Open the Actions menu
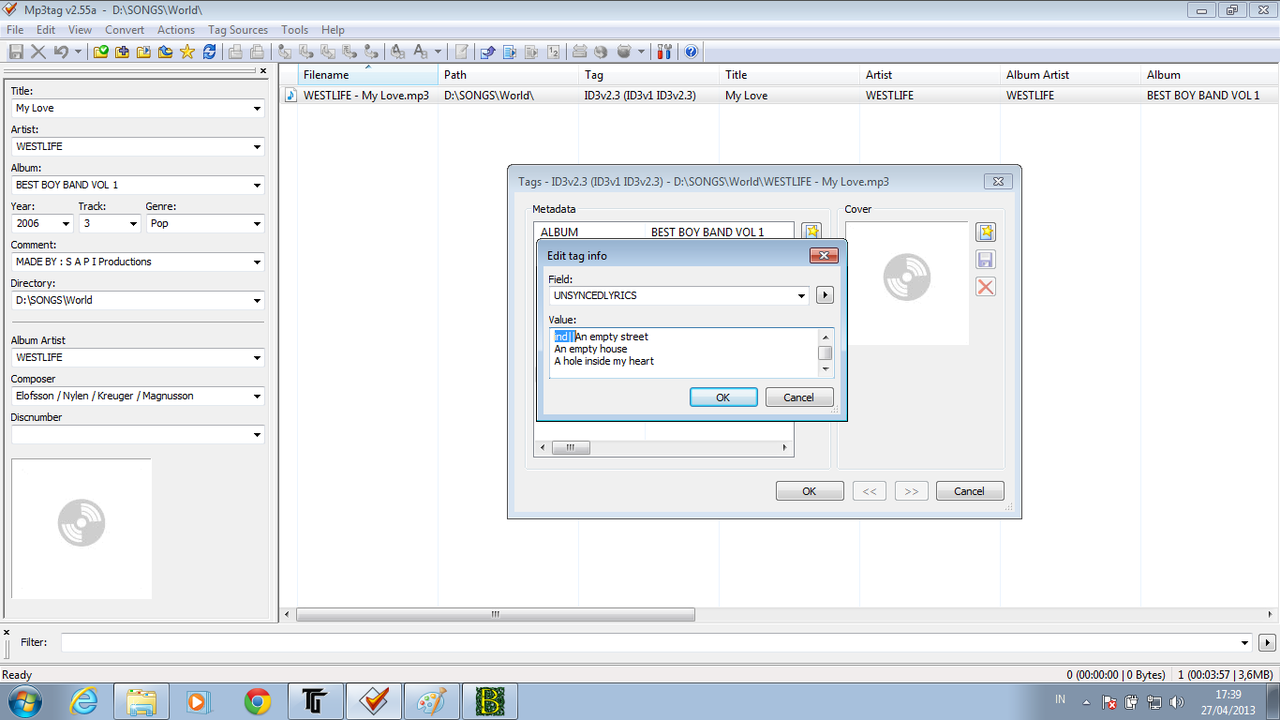This screenshot has height=720, width=1280. tap(176, 30)
